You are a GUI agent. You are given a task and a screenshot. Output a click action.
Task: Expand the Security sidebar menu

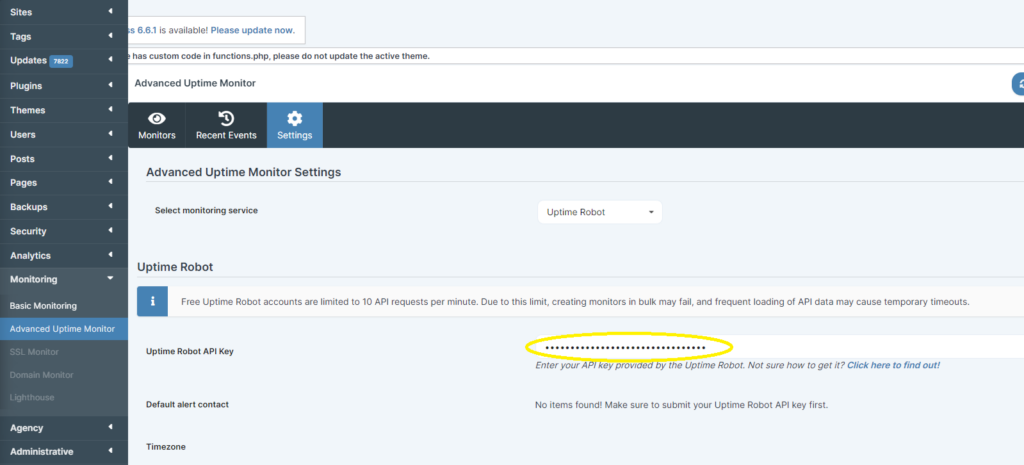tap(64, 231)
